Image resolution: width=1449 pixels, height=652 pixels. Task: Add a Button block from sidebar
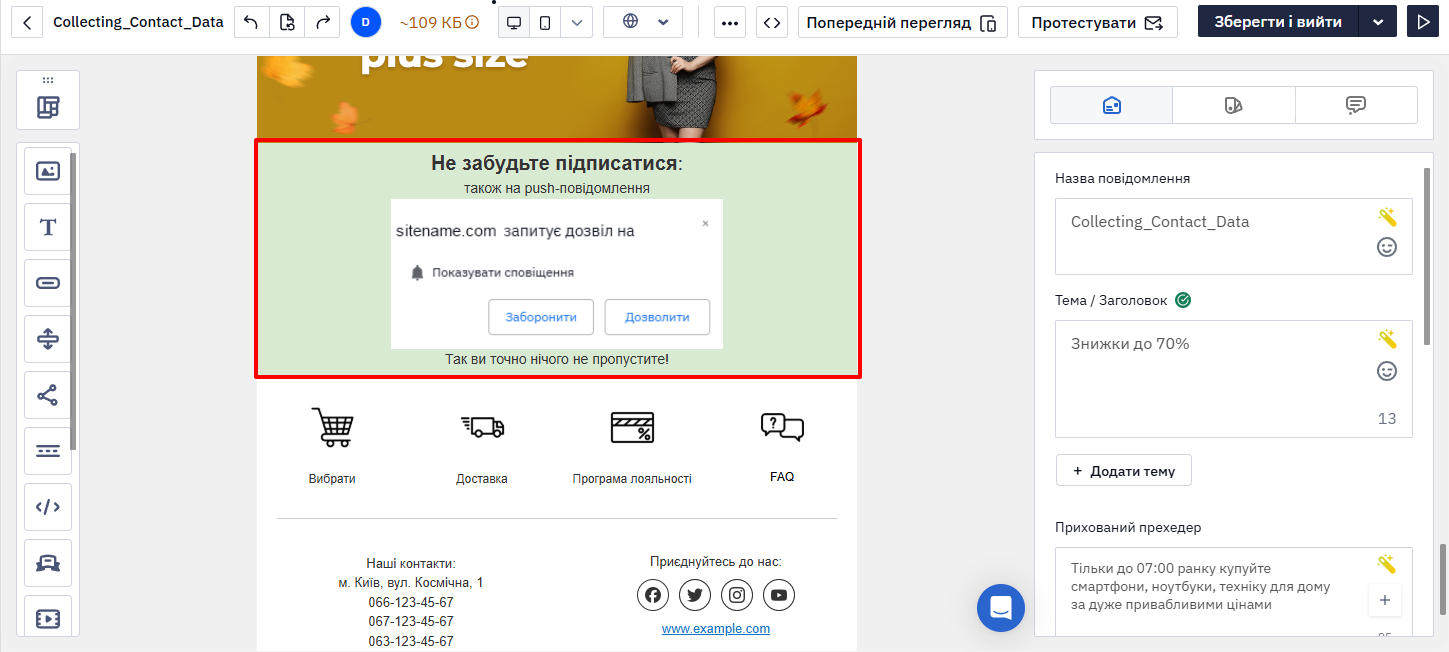48,283
